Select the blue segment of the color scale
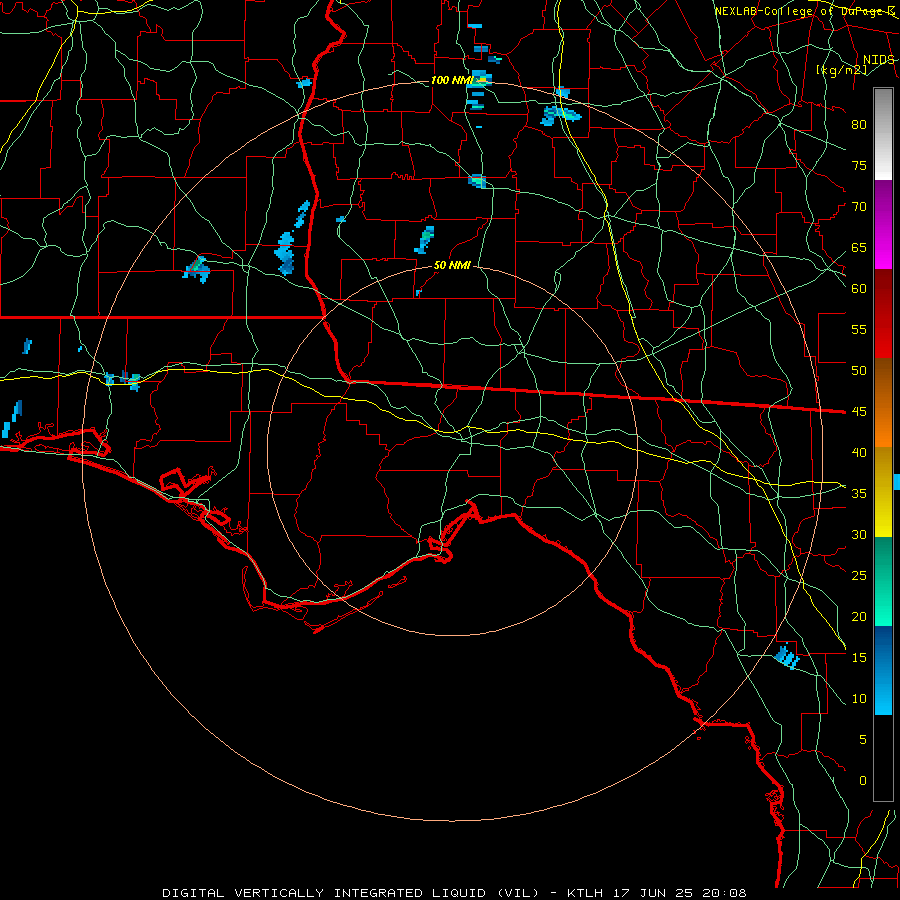This screenshot has width=900, height=900. click(x=883, y=670)
